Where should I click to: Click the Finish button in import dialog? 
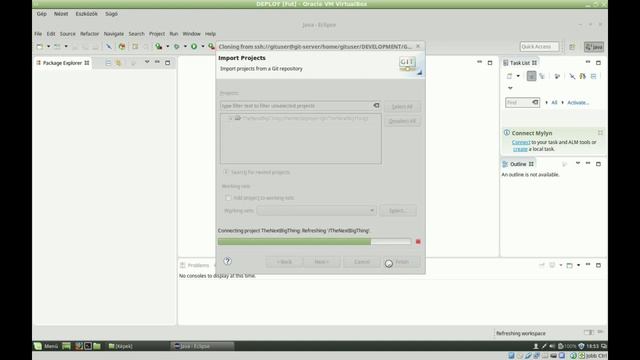tap(402, 262)
